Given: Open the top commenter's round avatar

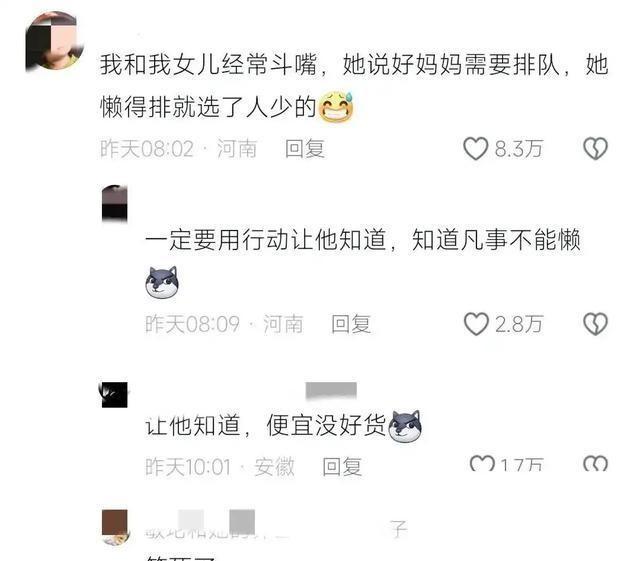Looking at the screenshot, I should [x=54, y=41].
